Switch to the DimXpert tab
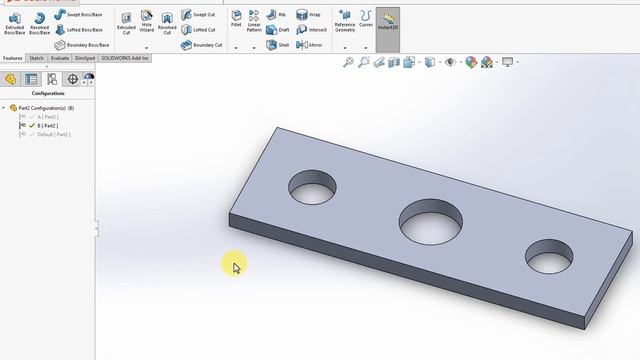 pyautogui.click(x=85, y=58)
